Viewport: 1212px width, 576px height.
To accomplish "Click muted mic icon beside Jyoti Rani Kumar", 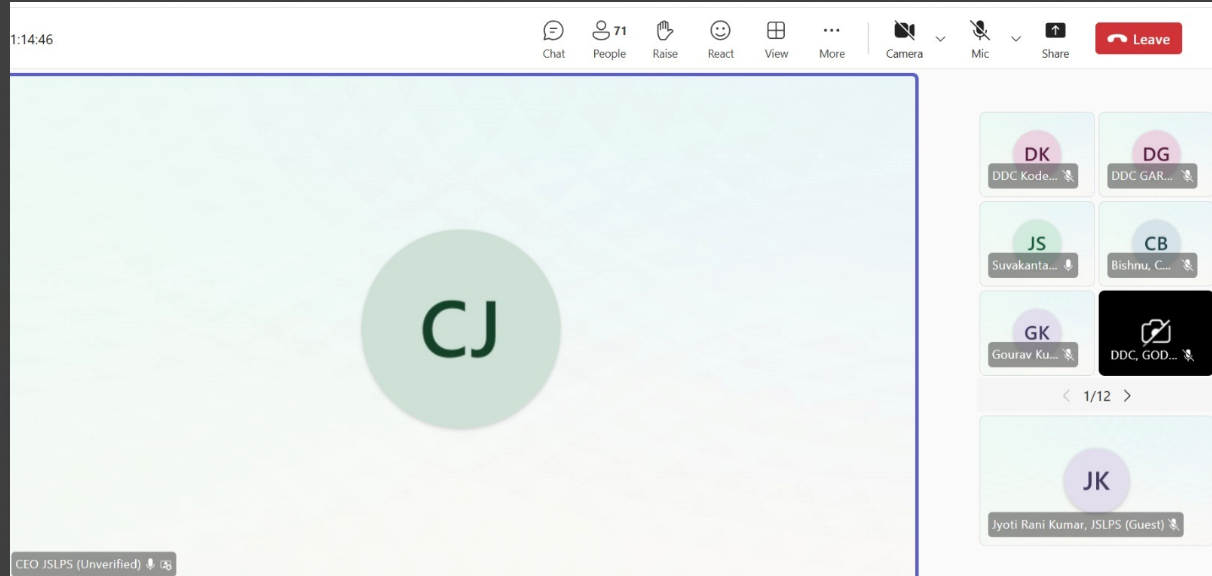I will [x=1174, y=524].
